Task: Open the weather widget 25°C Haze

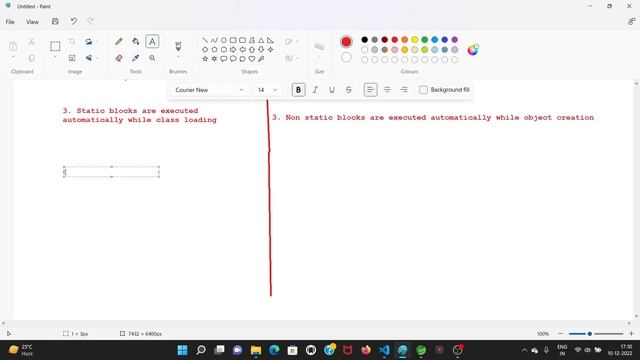Action: click(x=21, y=350)
